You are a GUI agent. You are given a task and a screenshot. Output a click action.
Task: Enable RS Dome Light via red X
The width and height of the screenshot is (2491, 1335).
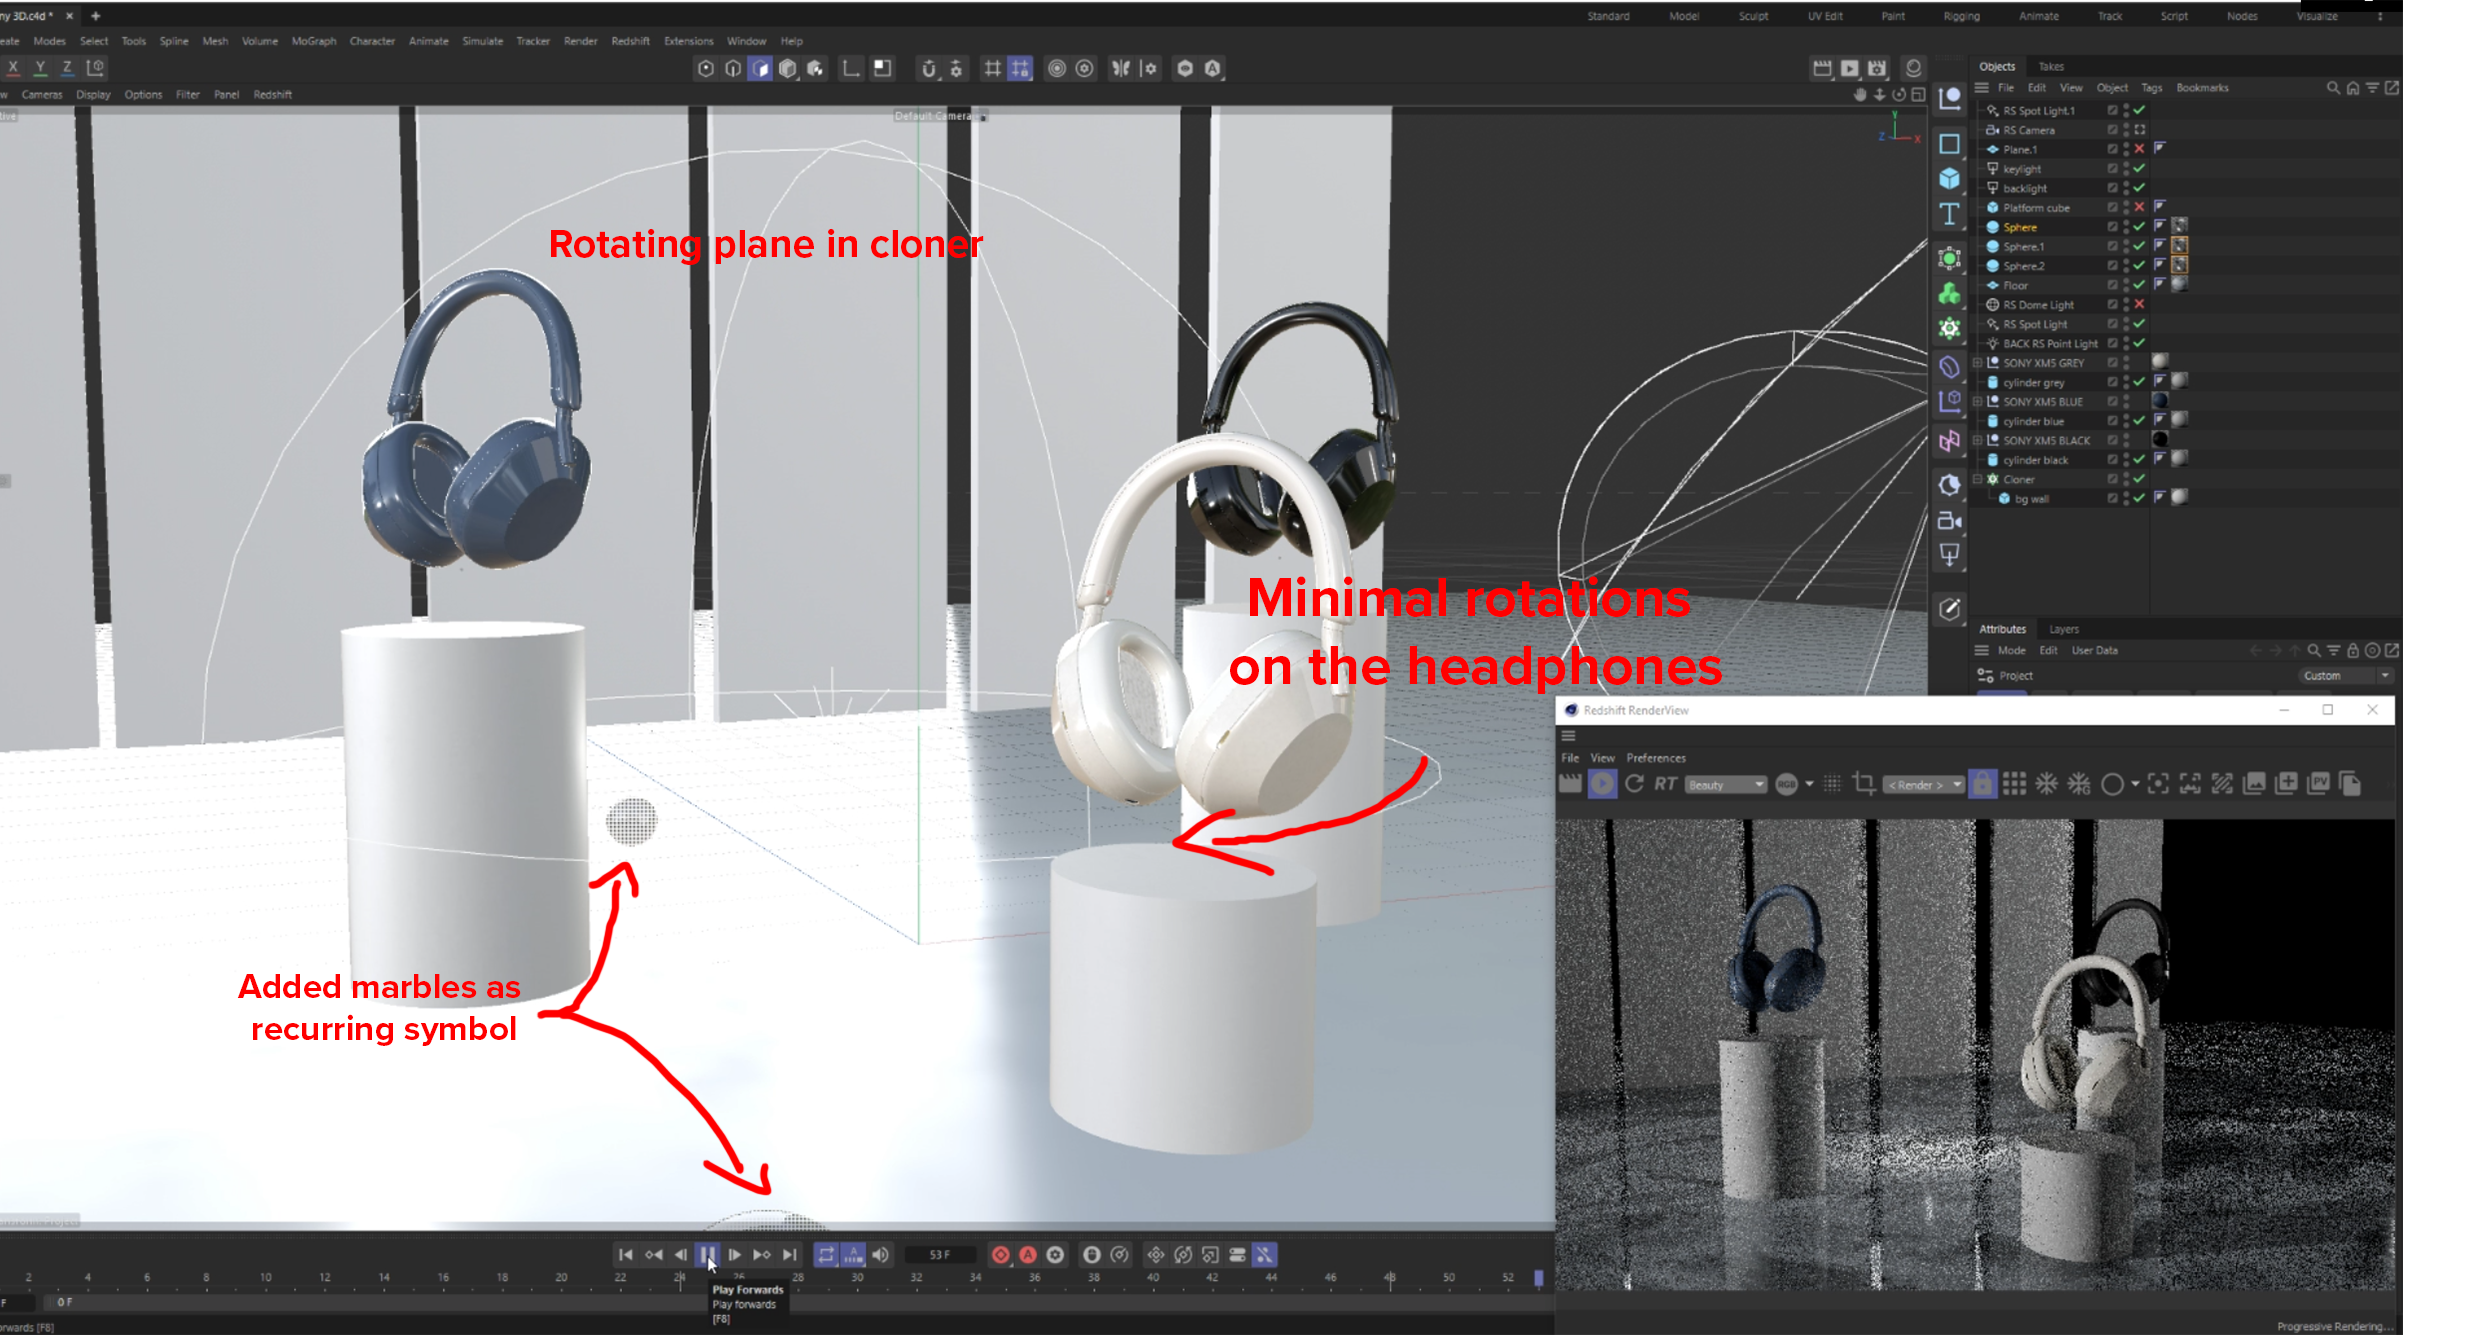pos(2139,304)
